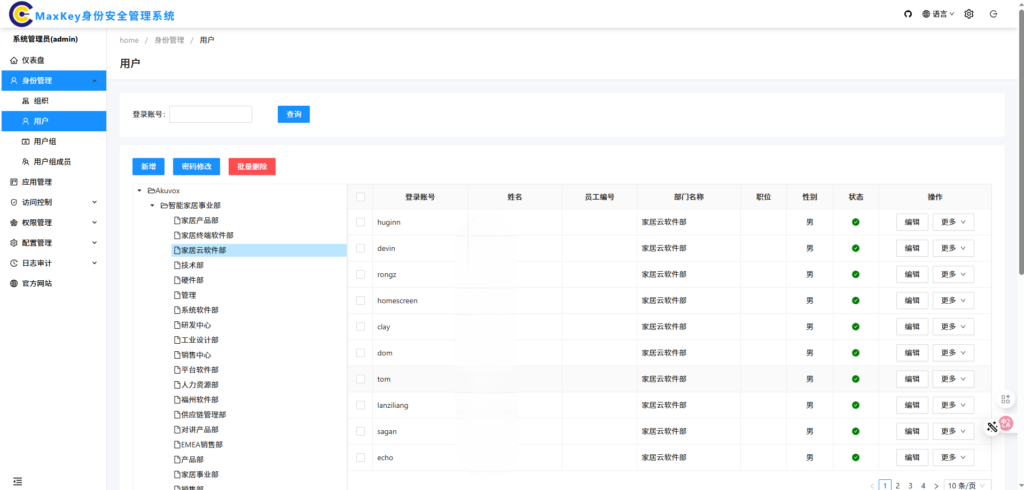Toggle the select-all checkbox in table header
This screenshot has height=490, width=1024.
coord(360,197)
